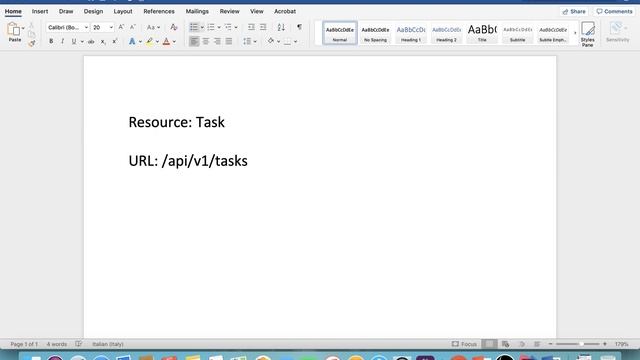Open the Layout tab
The width and height of the screenshot is (640, 360).
(x=123, y=11)
